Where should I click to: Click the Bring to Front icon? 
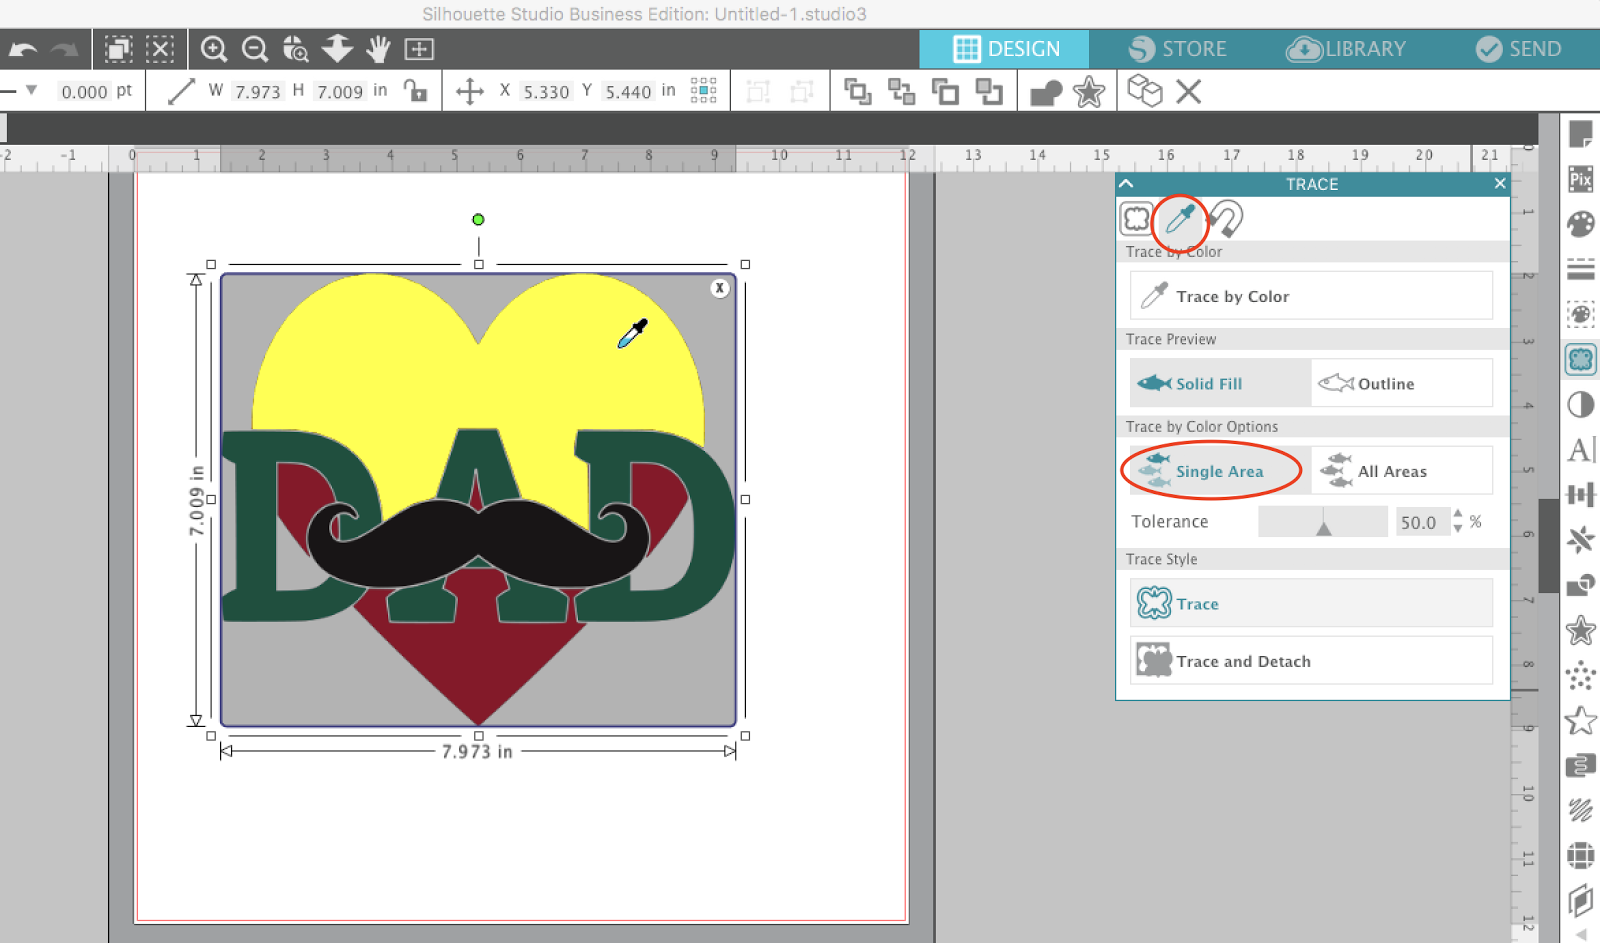pyautogui.click(x=857, y=91)
